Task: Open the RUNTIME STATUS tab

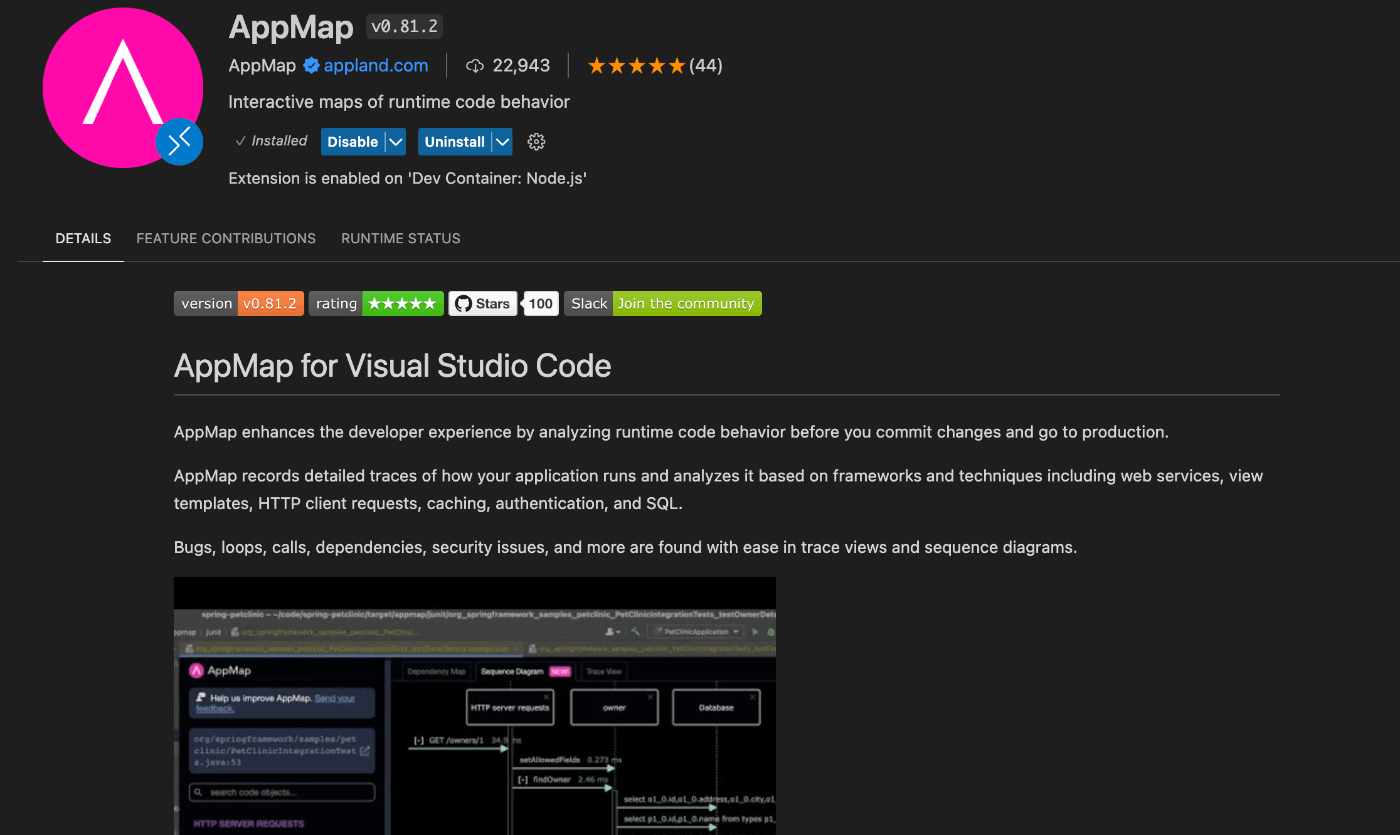Action: tap(401, 238)
